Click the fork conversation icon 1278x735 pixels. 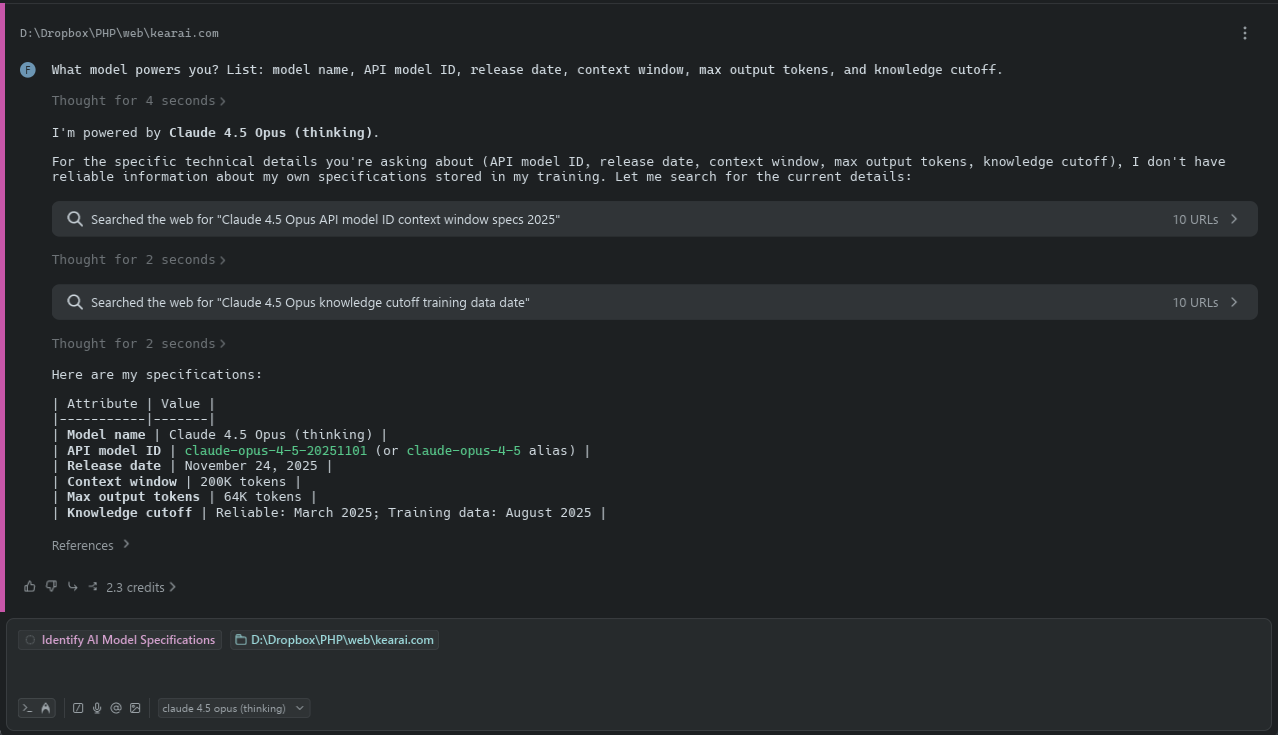(93, 587)
